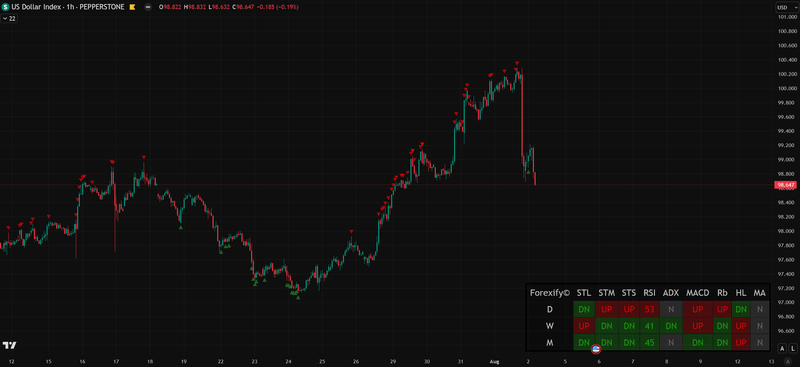Toggle auto scale with the A button
The width and height of the screenshot is (800, 367).
coord(782,349)
